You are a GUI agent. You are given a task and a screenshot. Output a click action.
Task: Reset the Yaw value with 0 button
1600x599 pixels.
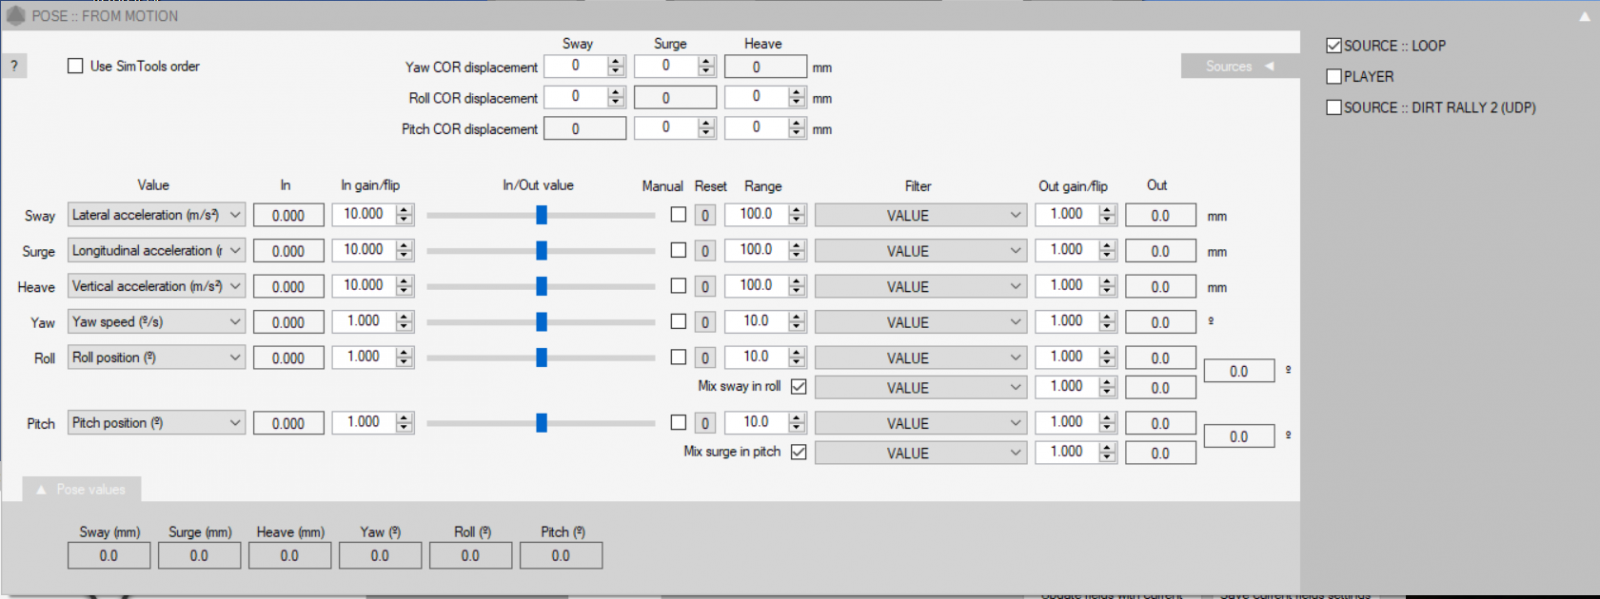(x=705, y=323)
